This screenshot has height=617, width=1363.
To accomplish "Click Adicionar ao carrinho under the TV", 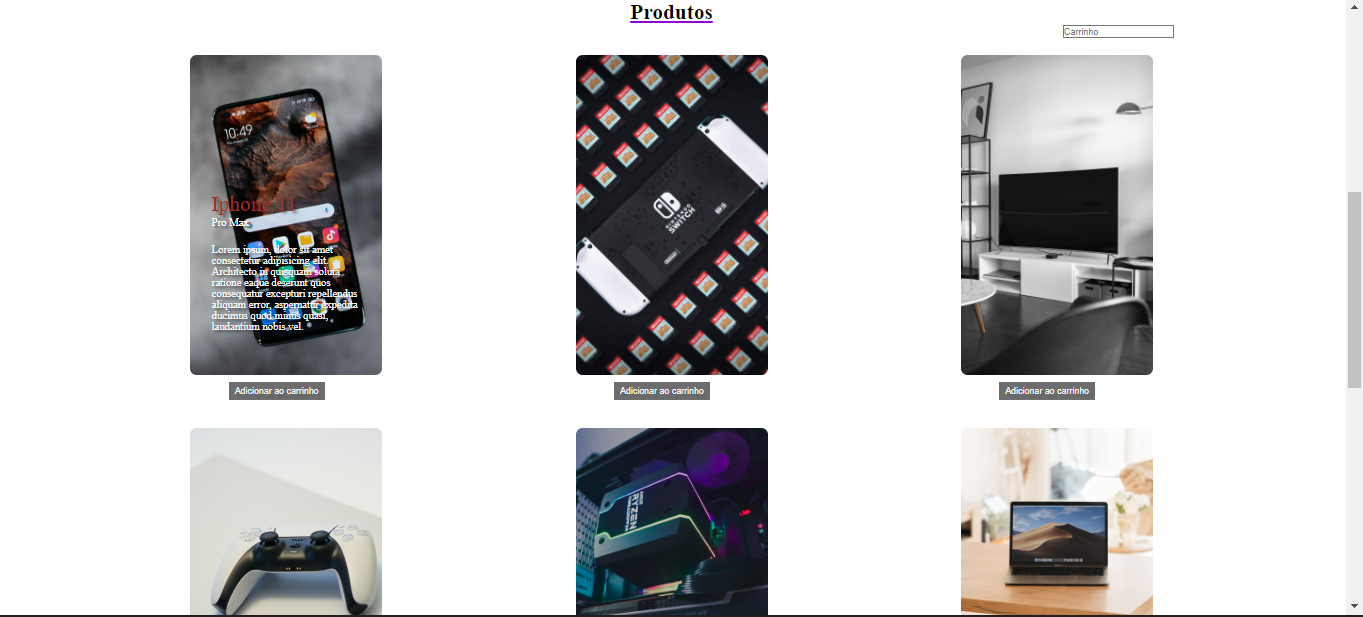I will tap(1047, 391).
